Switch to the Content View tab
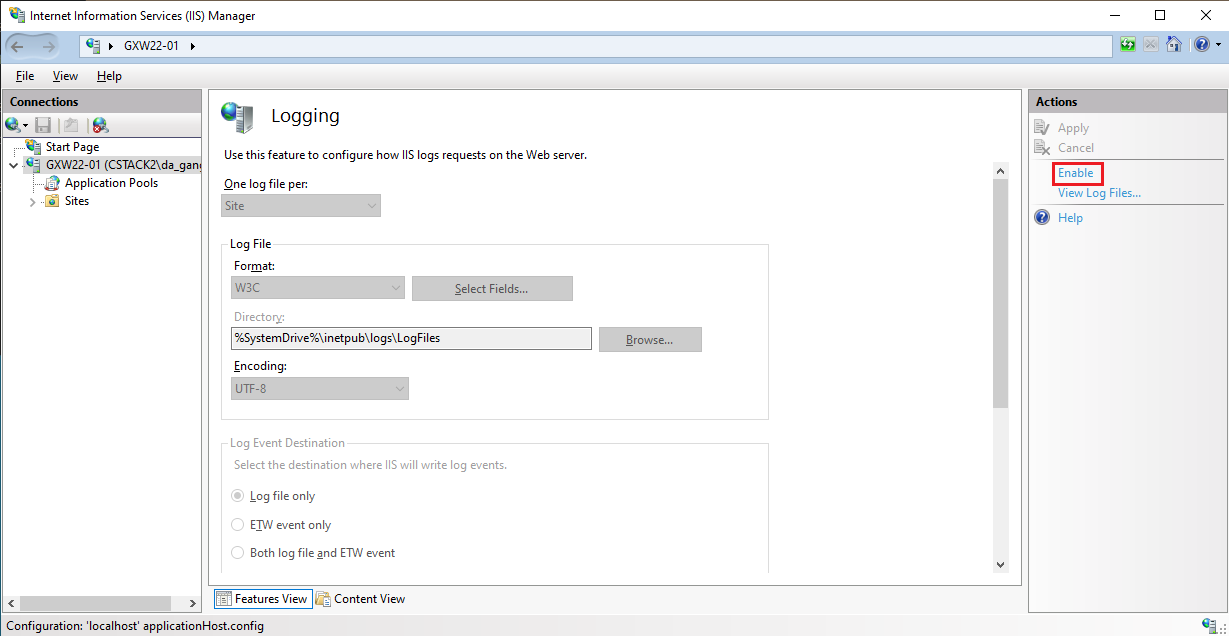The width and height of the screenshot is (1229, 636). [360, 599]
